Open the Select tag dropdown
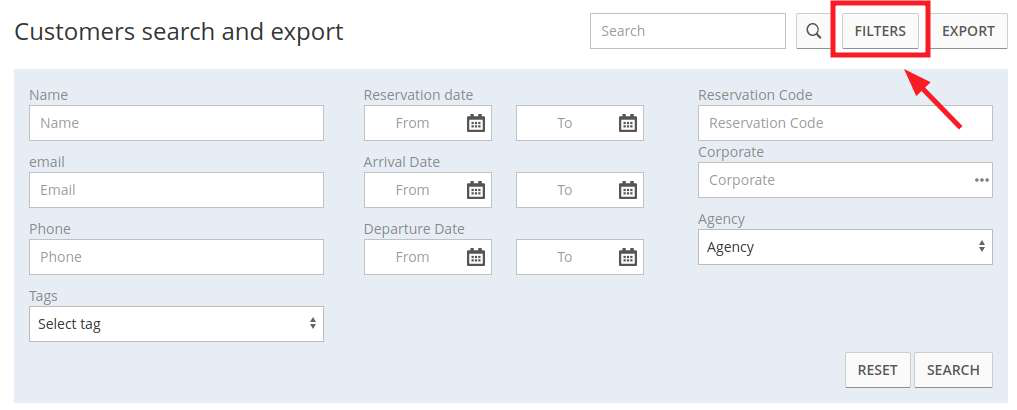The image size is (1017, 410). pos(176,324)
